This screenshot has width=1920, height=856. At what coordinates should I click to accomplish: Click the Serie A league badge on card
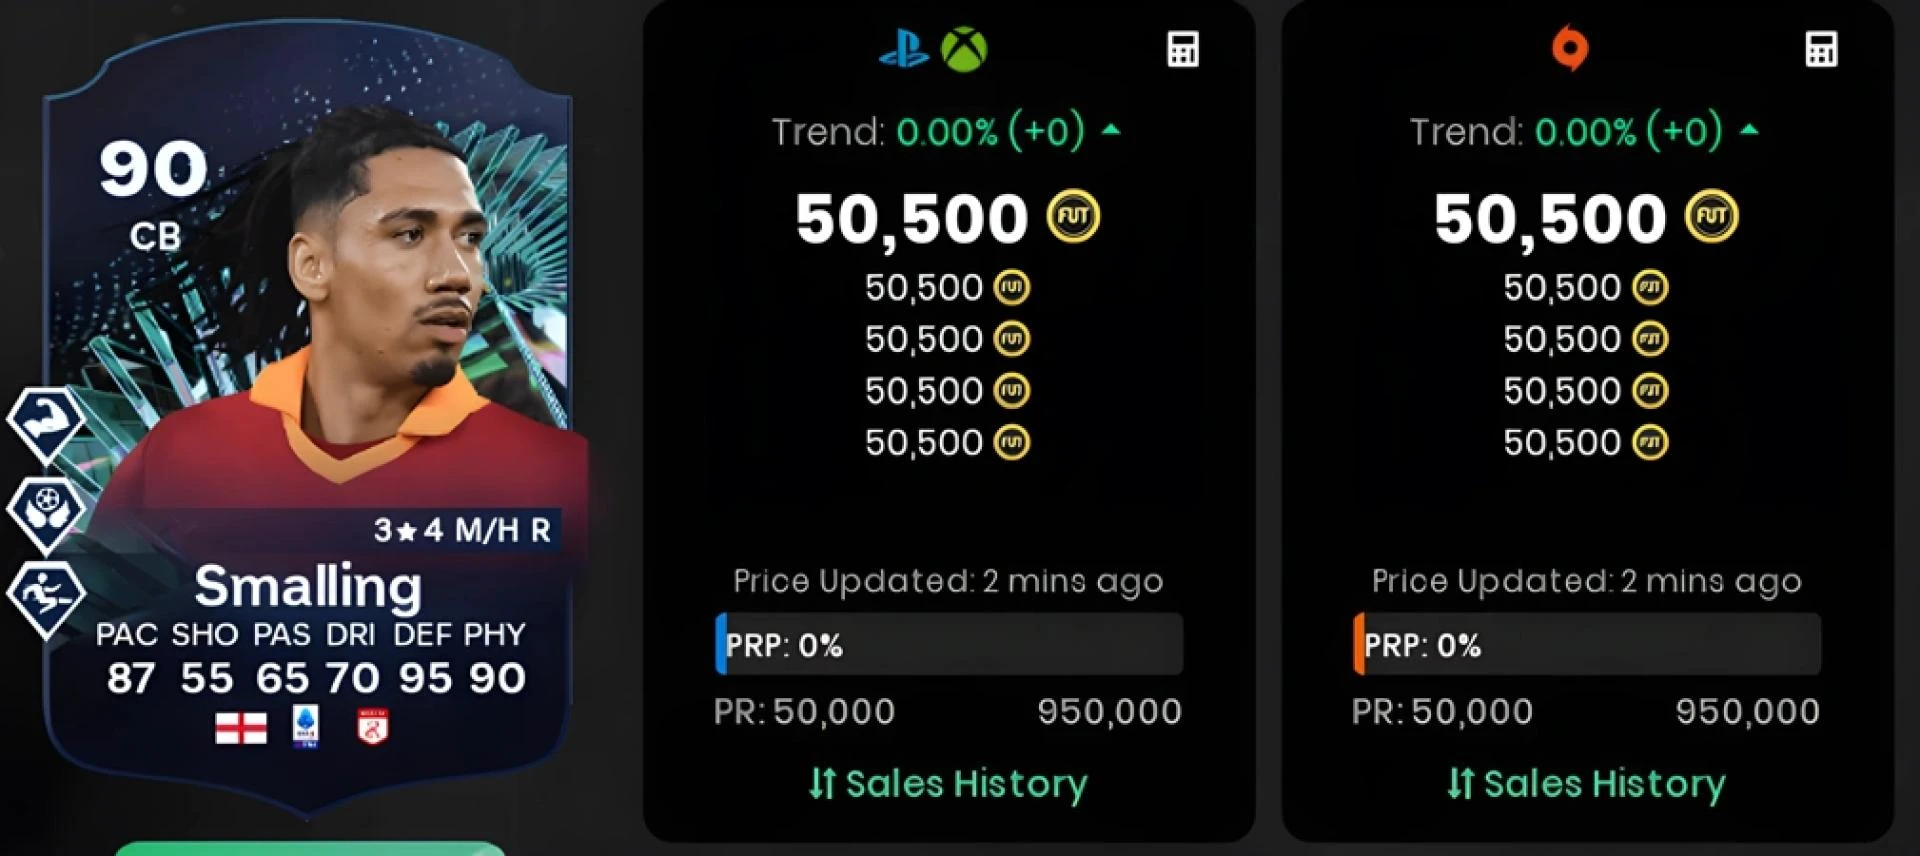(306, 726)
